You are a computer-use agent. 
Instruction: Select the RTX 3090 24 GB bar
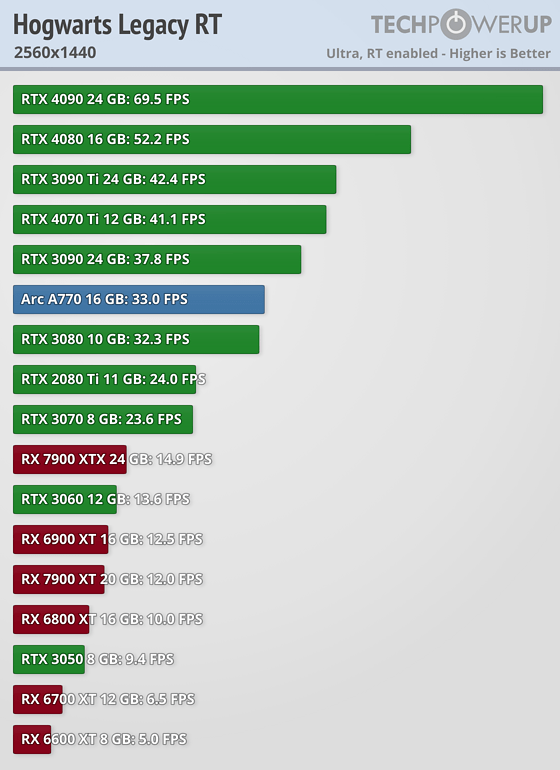[x=157, y=259]
